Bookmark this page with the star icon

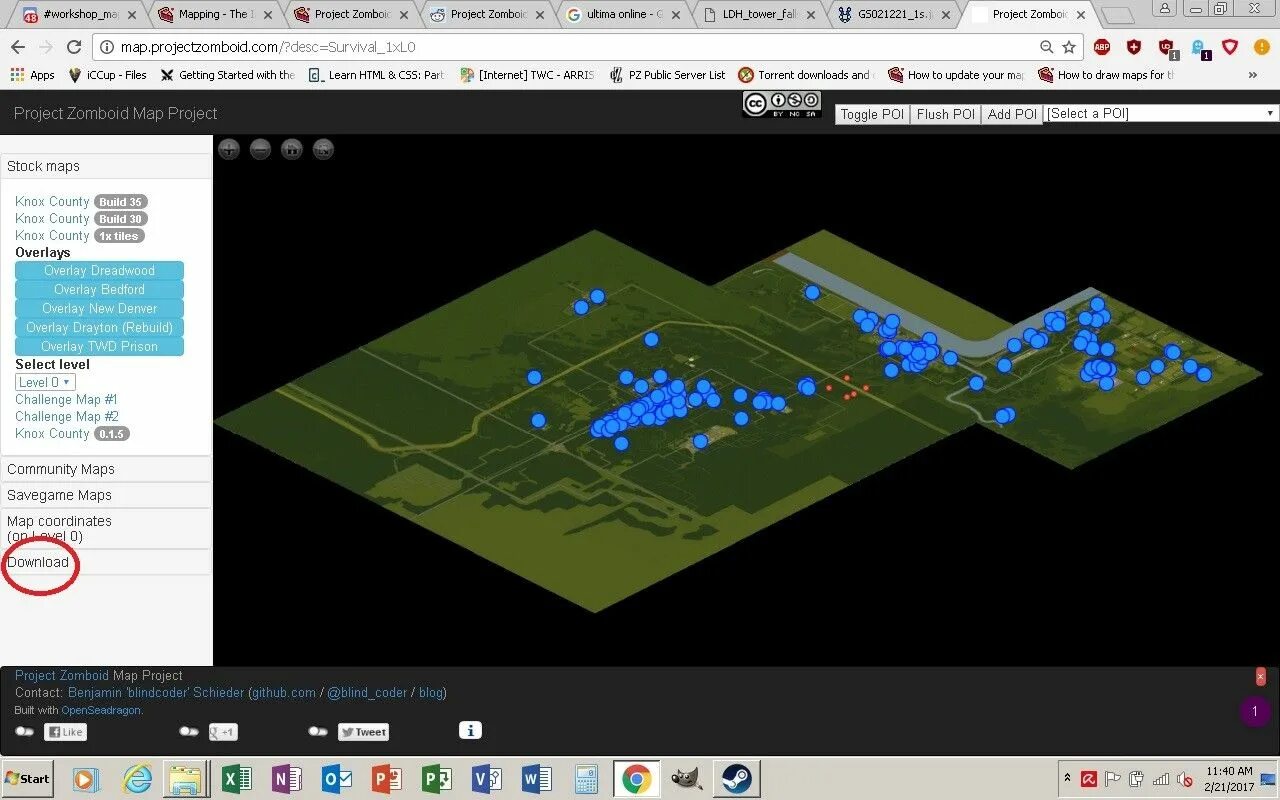point(1069,47)
